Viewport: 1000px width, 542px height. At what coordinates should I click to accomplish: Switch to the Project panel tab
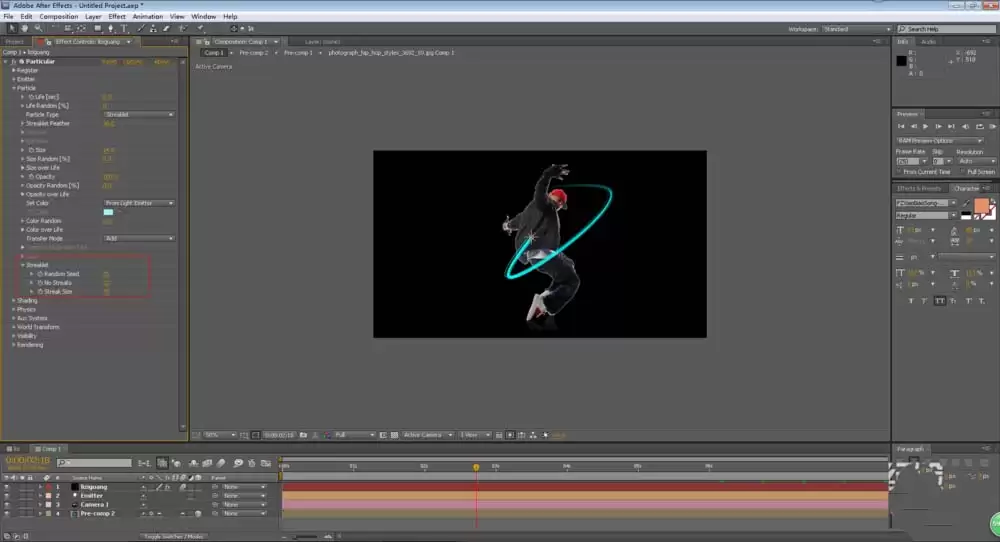point(14,41)
